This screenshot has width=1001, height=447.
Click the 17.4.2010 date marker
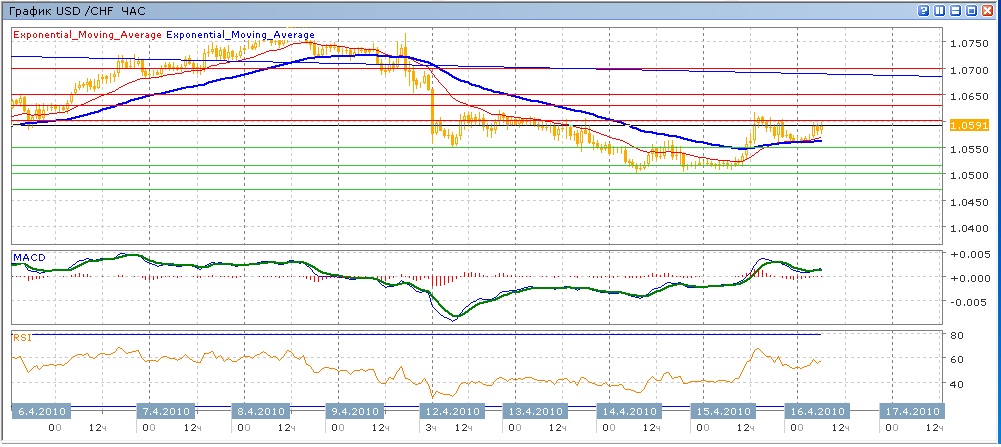pos(910,411)
